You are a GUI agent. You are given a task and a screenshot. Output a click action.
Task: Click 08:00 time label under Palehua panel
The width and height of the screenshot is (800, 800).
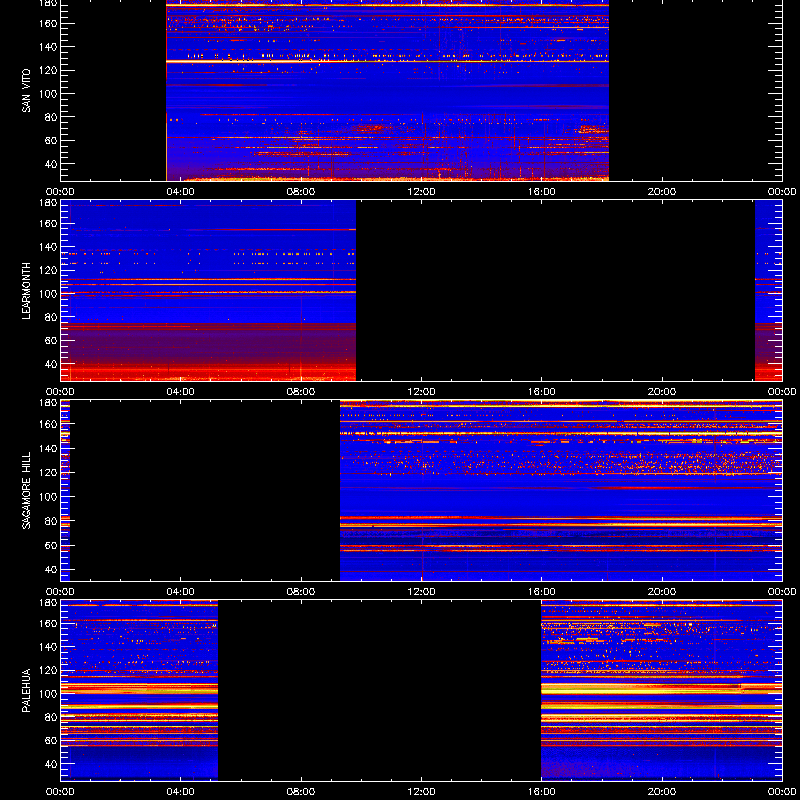tap(301, 792)
